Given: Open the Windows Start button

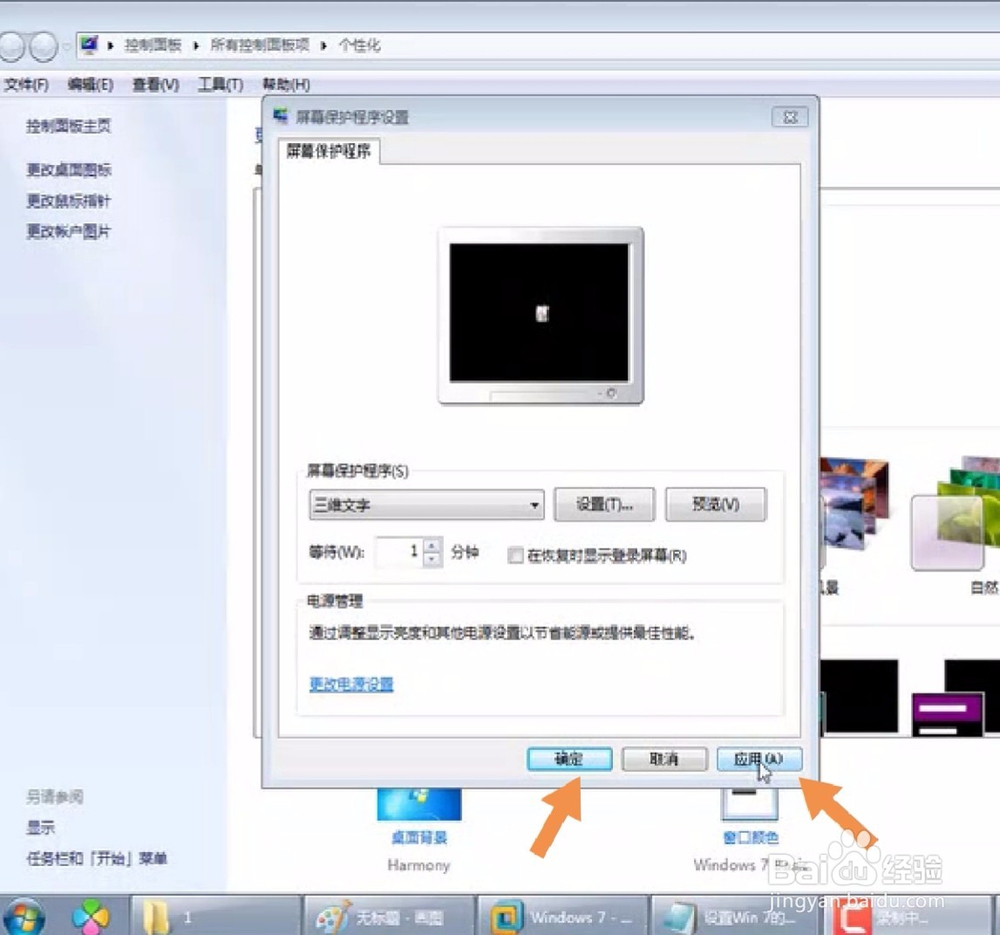Looking at the screenshot, I should coord(24,917).
